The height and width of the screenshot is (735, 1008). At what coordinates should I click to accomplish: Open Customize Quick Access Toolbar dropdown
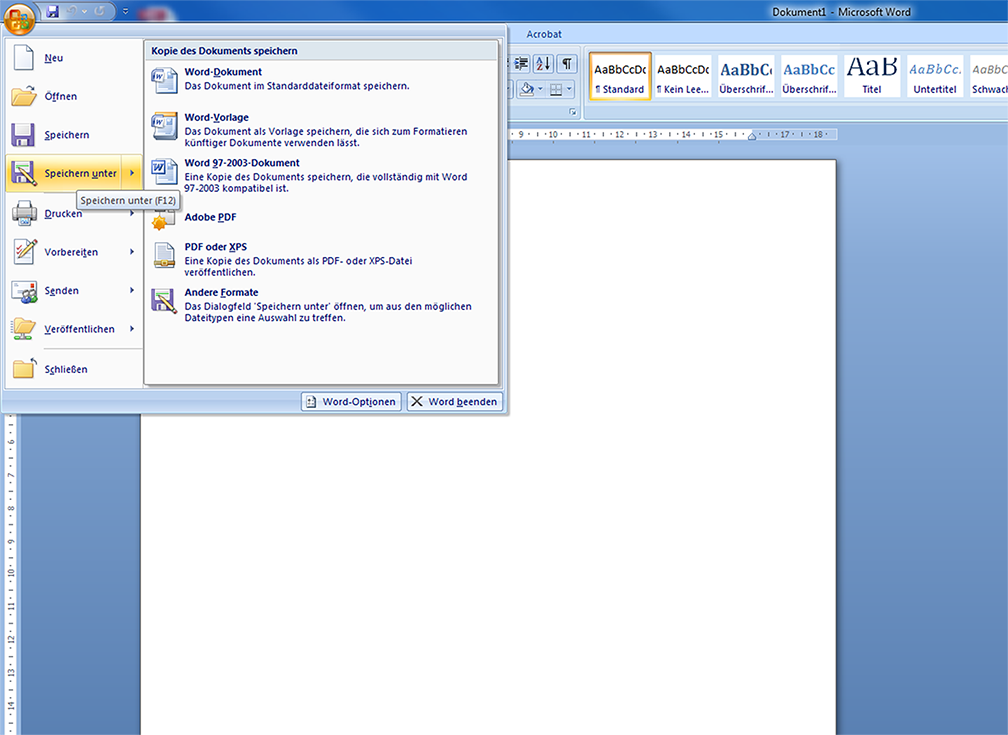[x=125, y=12]
